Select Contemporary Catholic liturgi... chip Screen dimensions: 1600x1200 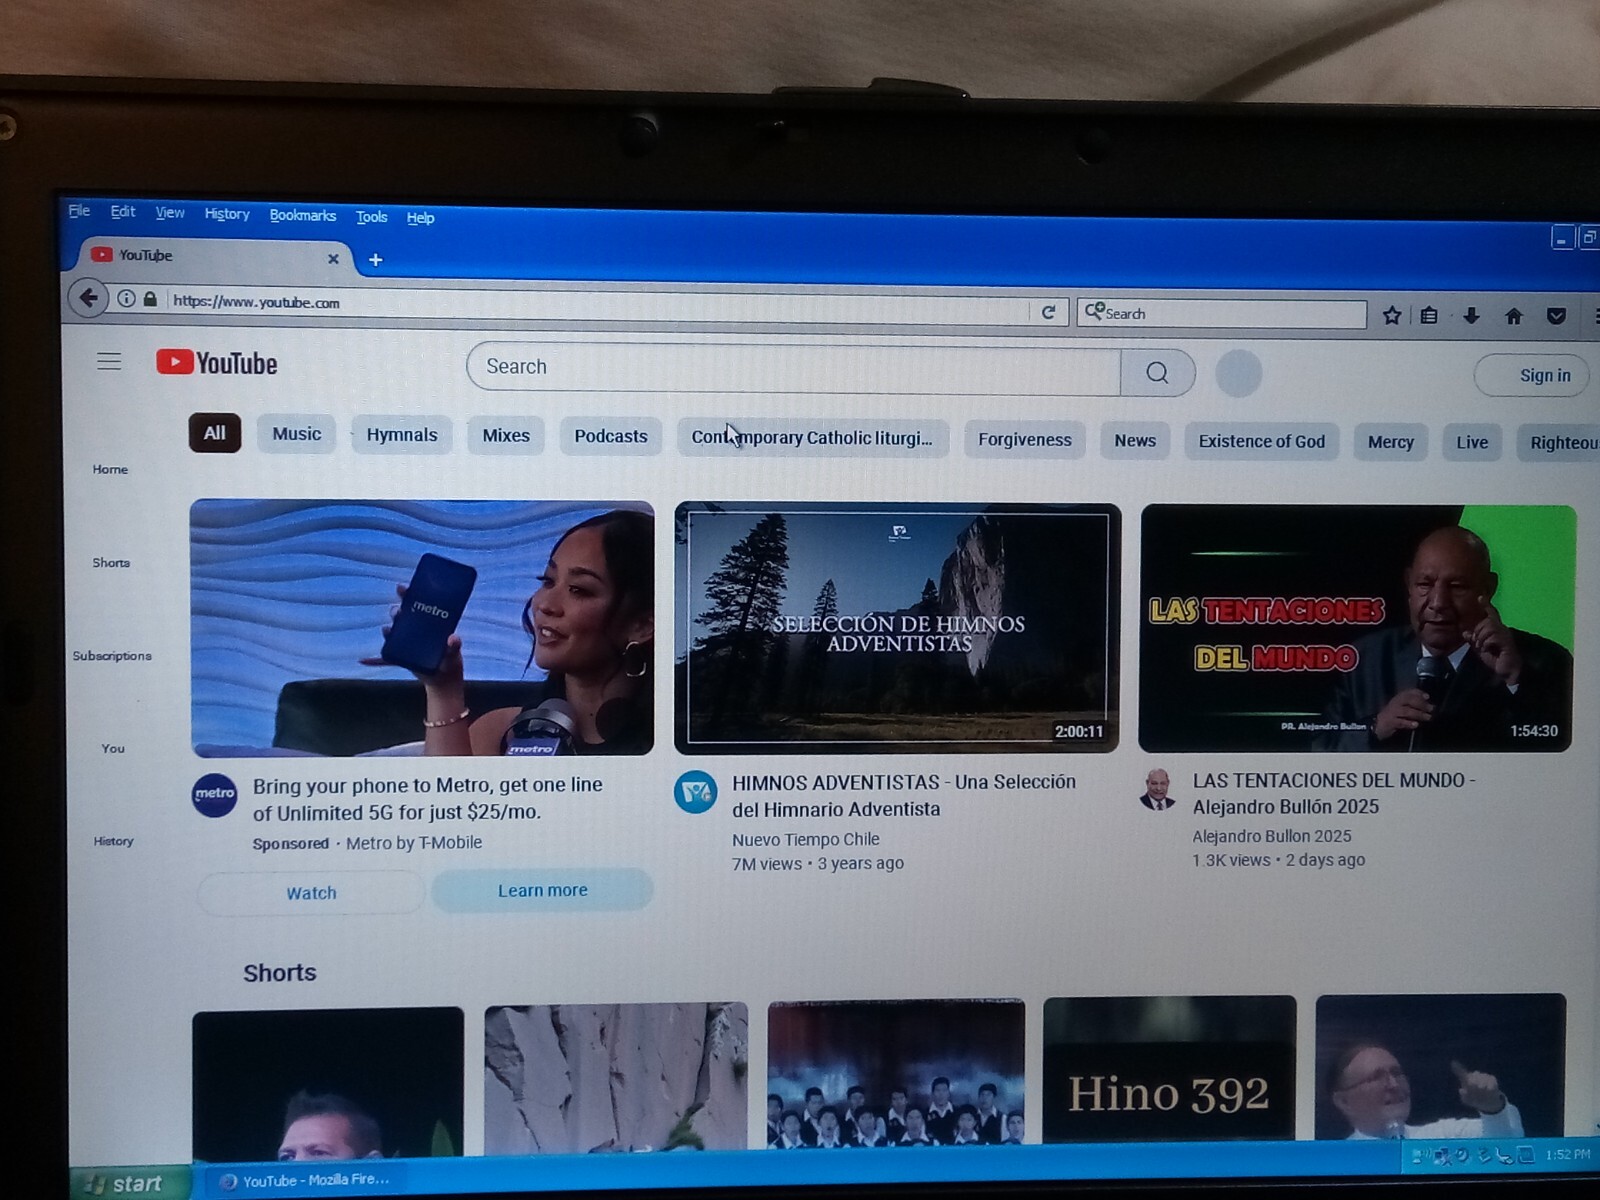pyautogui.click(x=812, y=438)
